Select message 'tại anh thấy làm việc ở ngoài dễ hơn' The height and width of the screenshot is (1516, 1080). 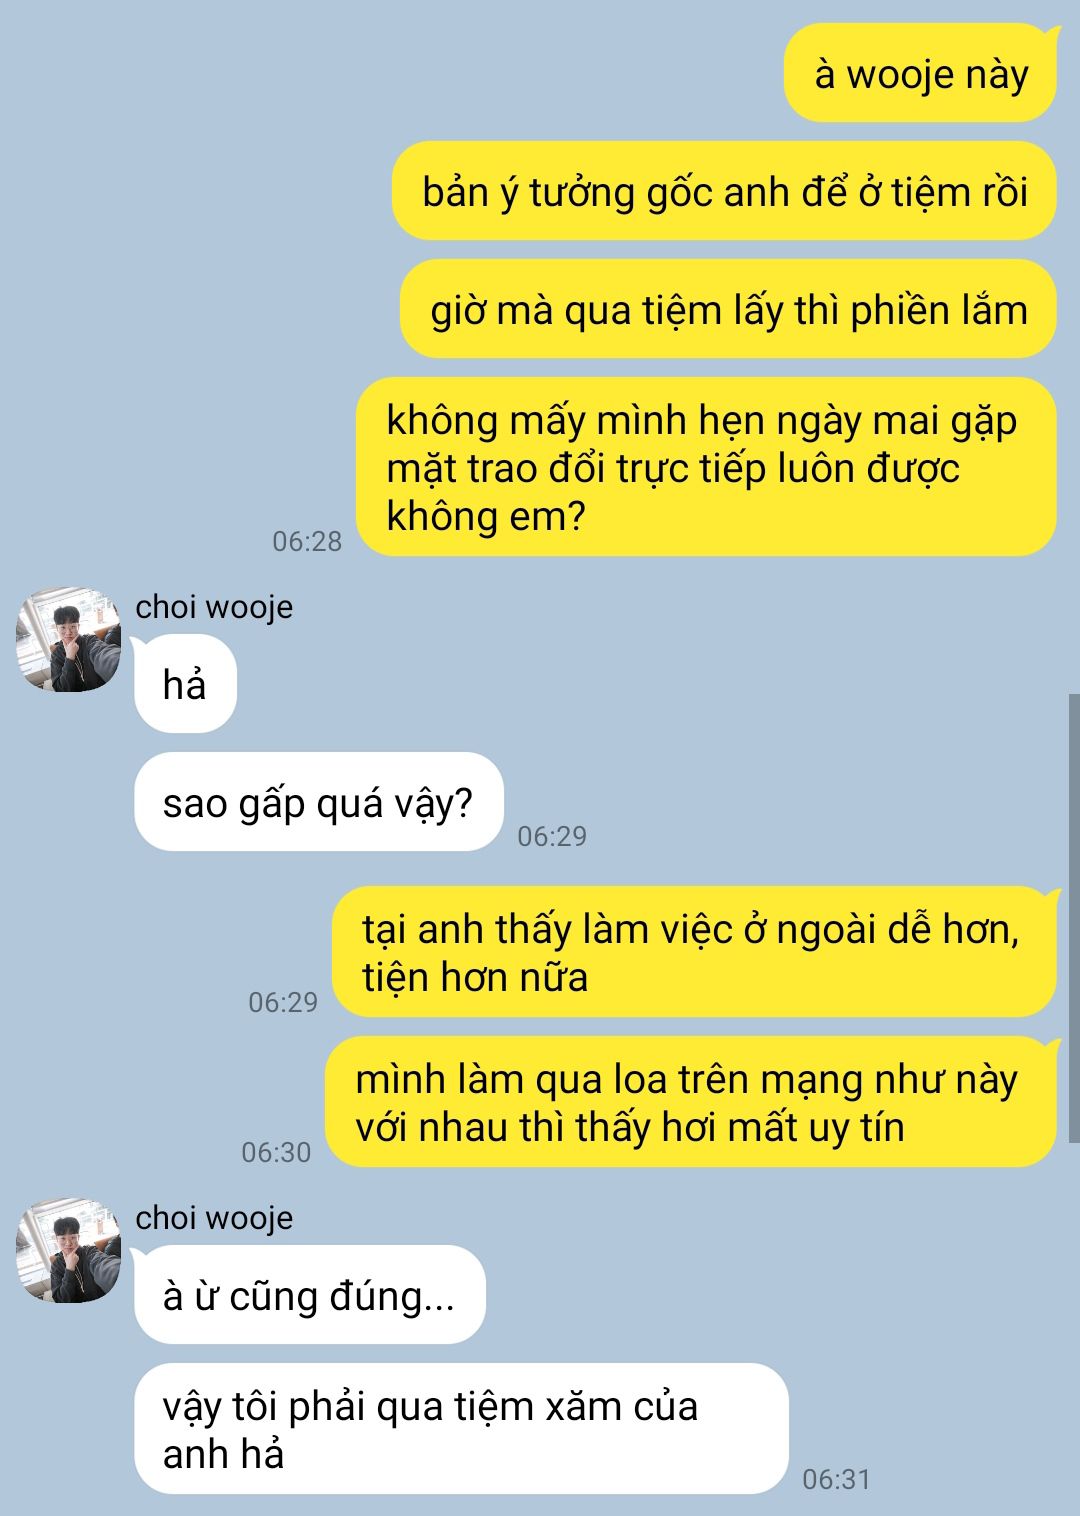(694, 952)
